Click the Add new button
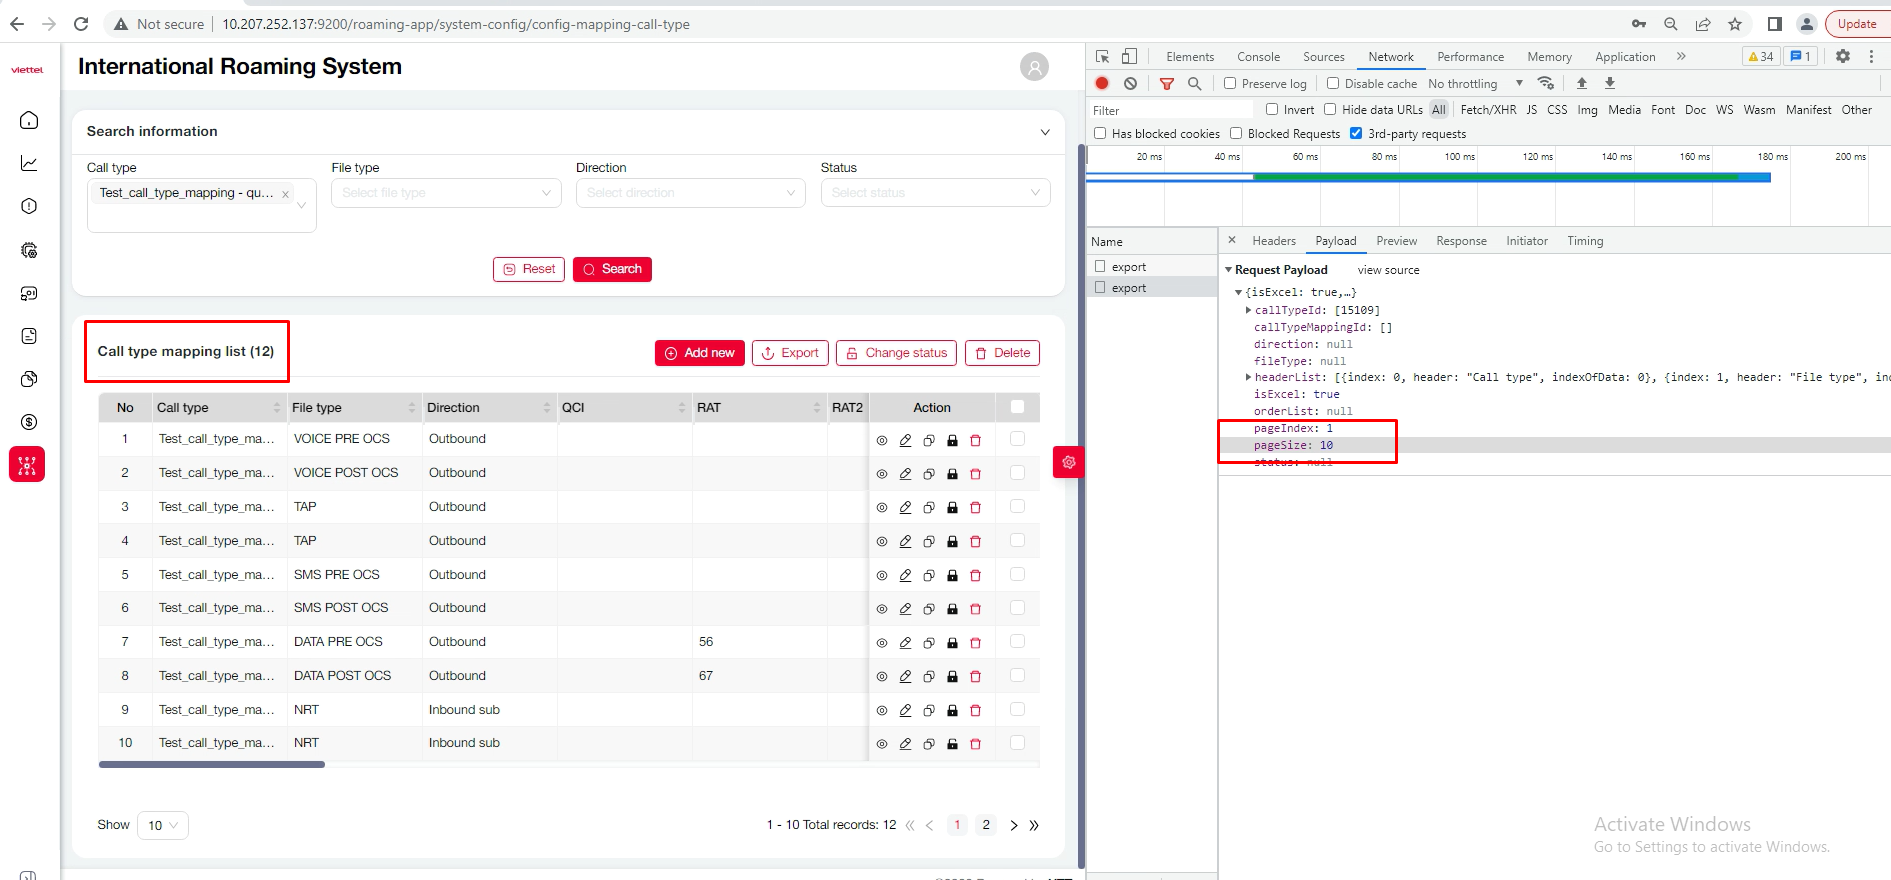Image resolution: width=1891 pixels, height=880 pixels. (x=699, y=353)
